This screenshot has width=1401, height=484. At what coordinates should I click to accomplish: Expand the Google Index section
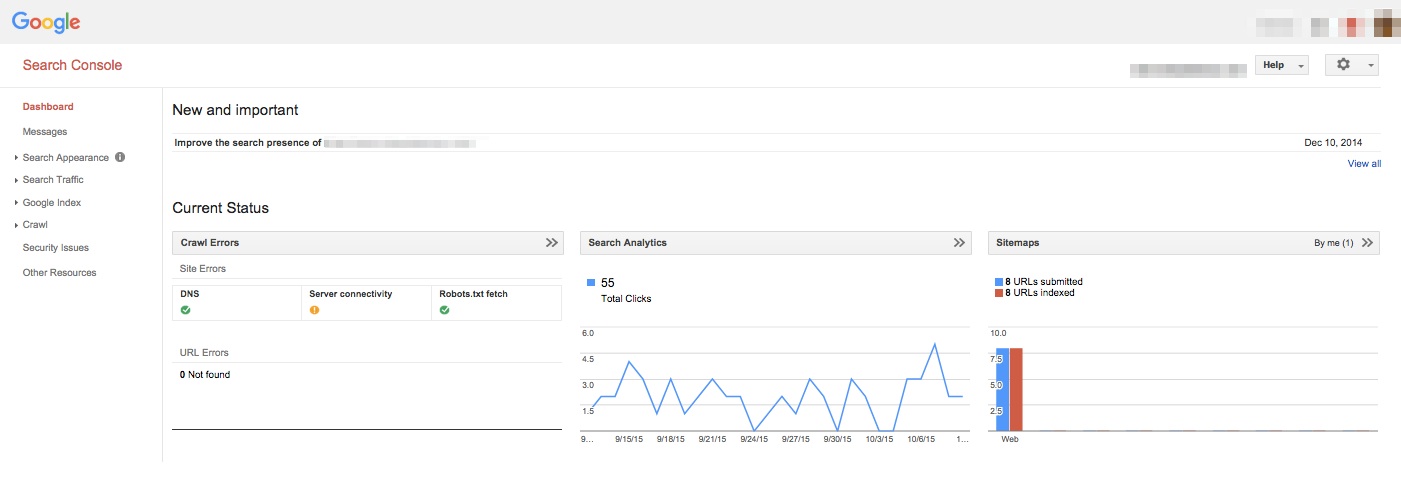tap(52, 203)
